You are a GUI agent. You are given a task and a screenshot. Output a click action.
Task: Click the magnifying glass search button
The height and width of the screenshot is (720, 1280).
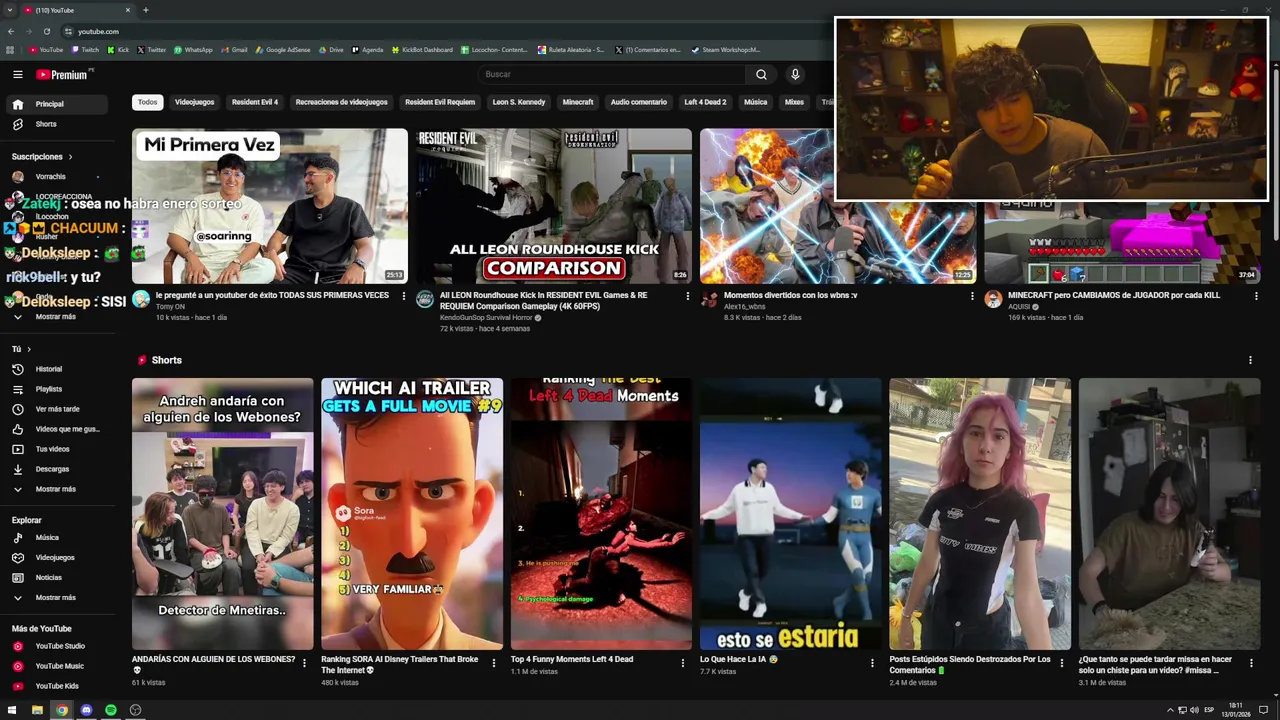pos(761,74)
